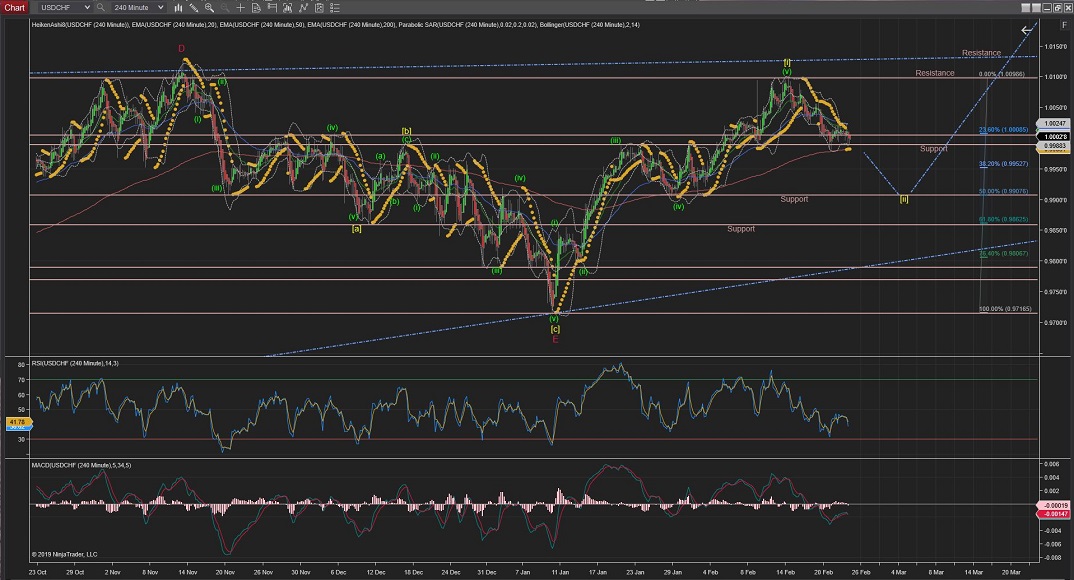Click the instrument search magnifier icon
This screenshot has height=580, width=1074.
point(101,8)
